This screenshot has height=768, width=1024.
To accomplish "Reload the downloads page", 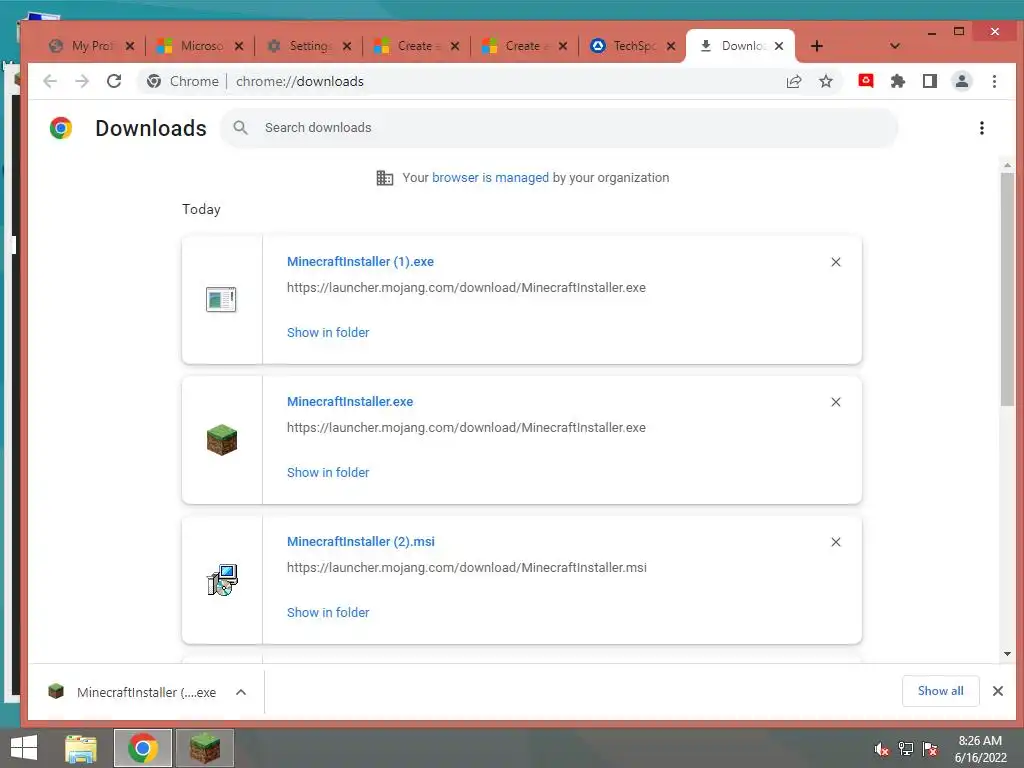I will point(114,81).
